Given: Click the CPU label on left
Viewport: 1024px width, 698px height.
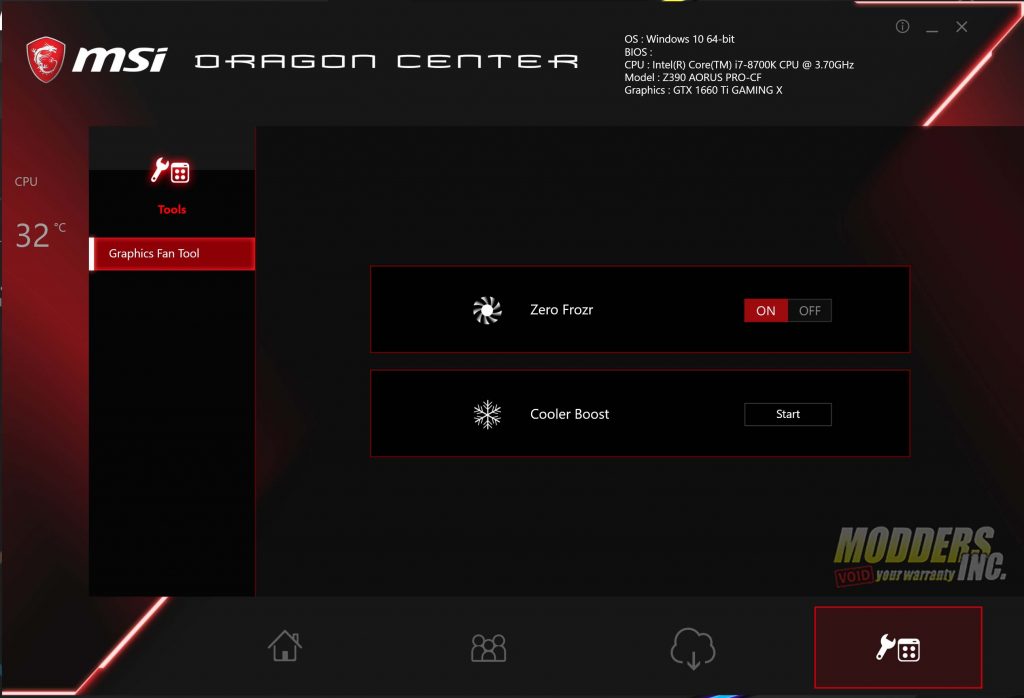Looking at the screenshot, I should [26, 182].
